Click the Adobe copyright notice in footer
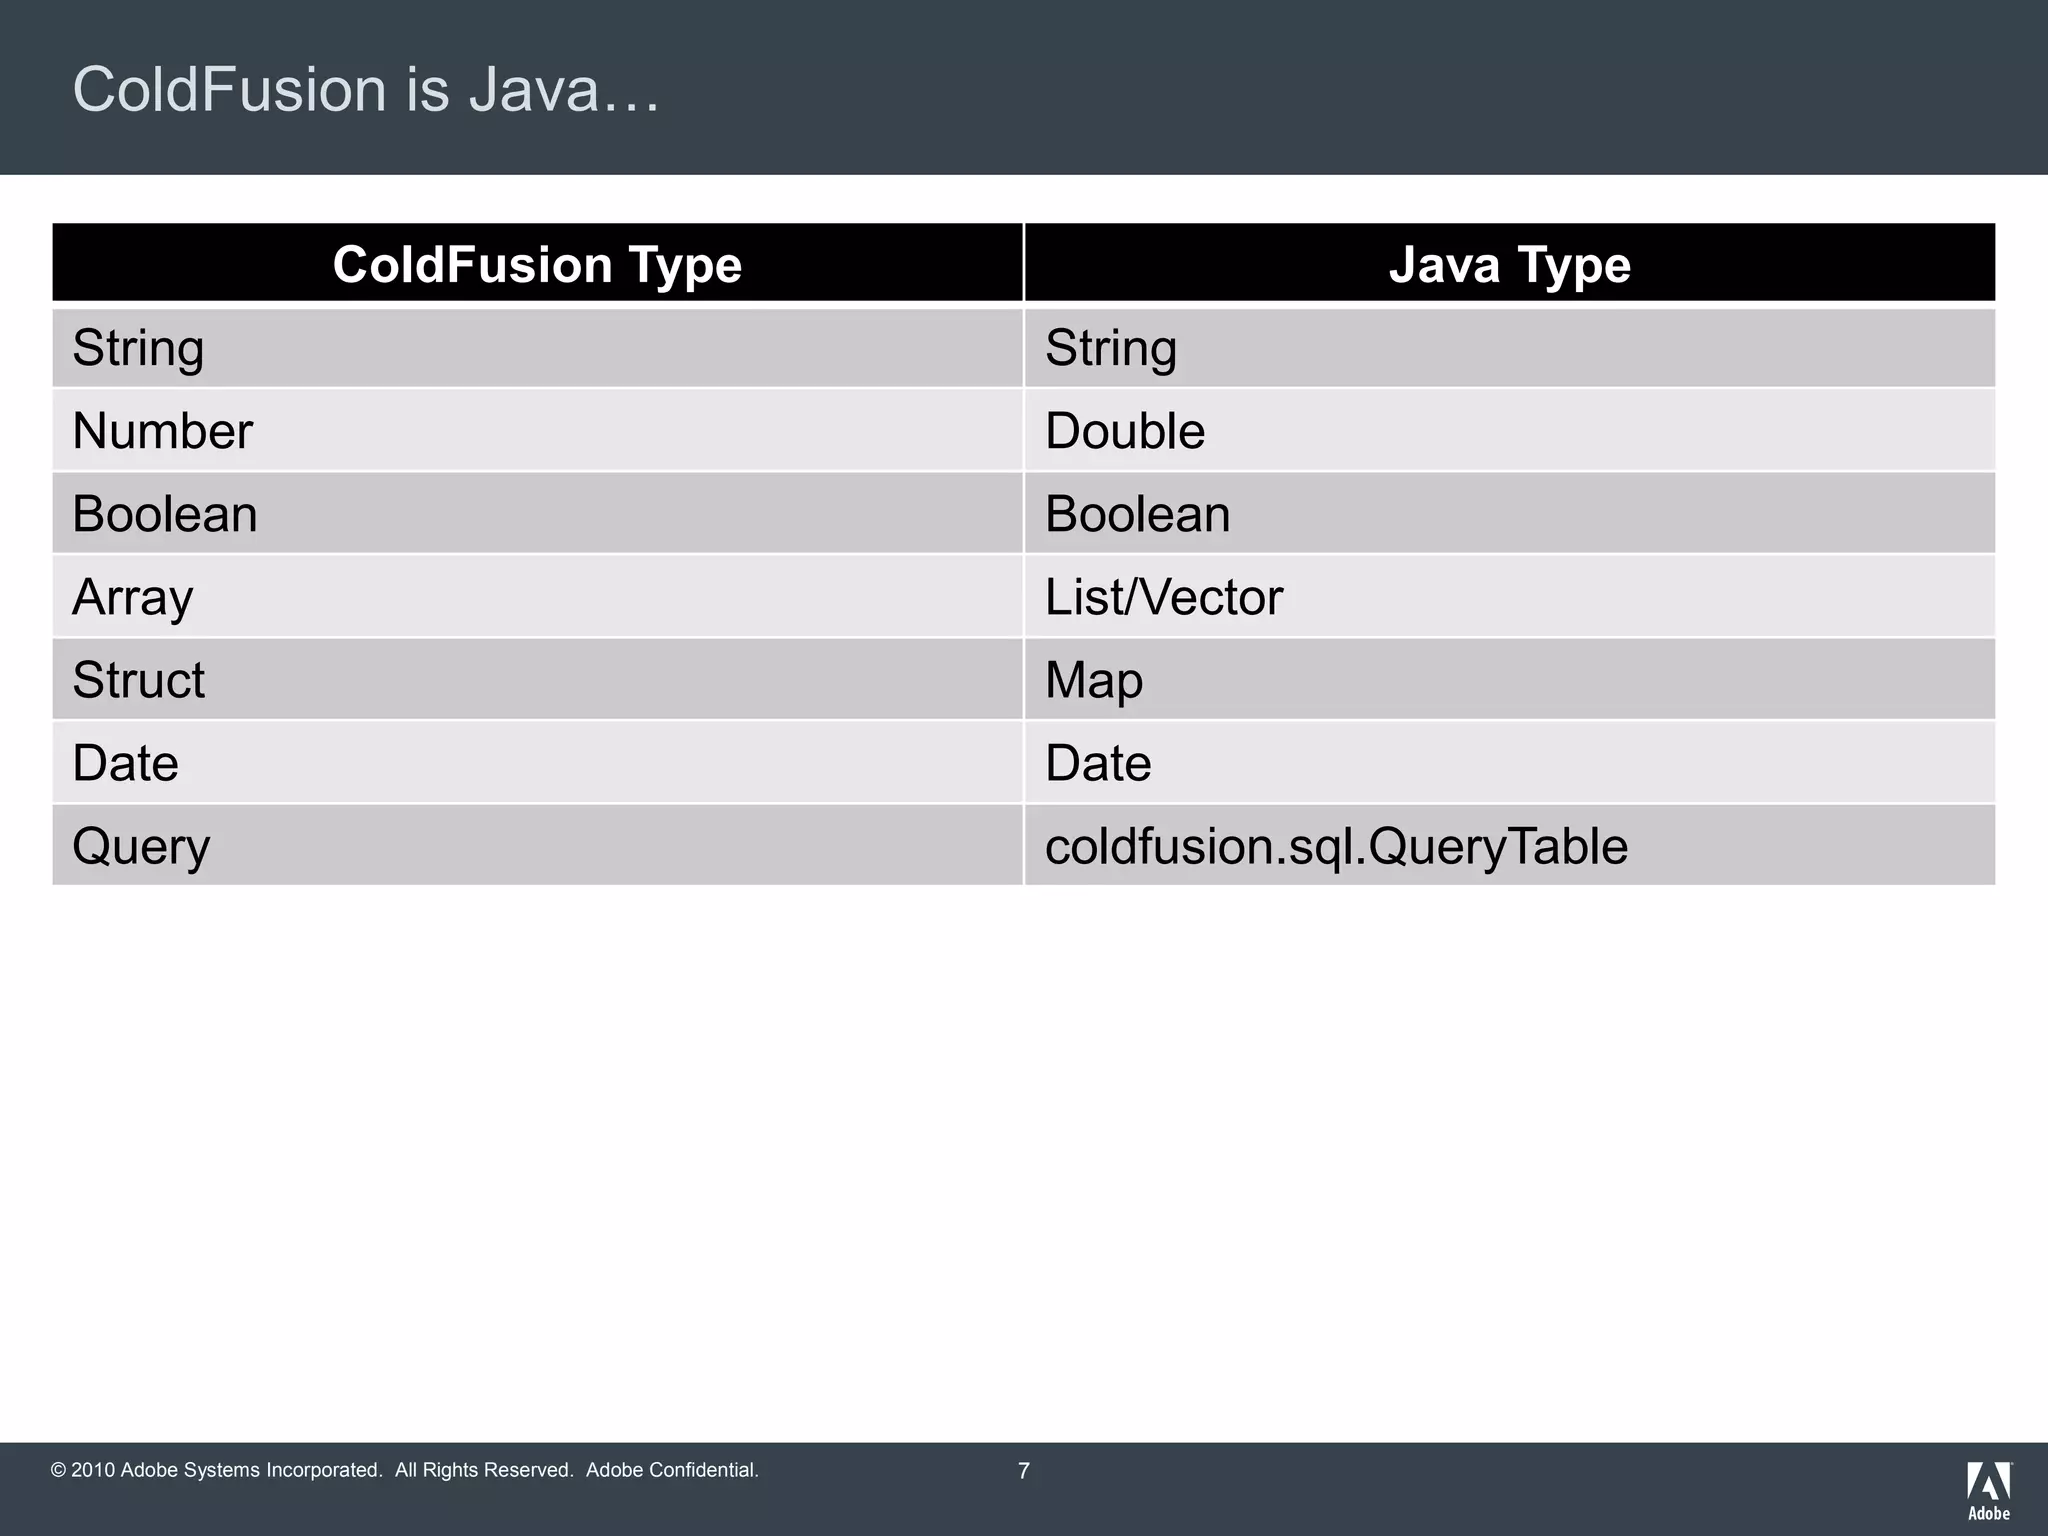 (405, 1470)
